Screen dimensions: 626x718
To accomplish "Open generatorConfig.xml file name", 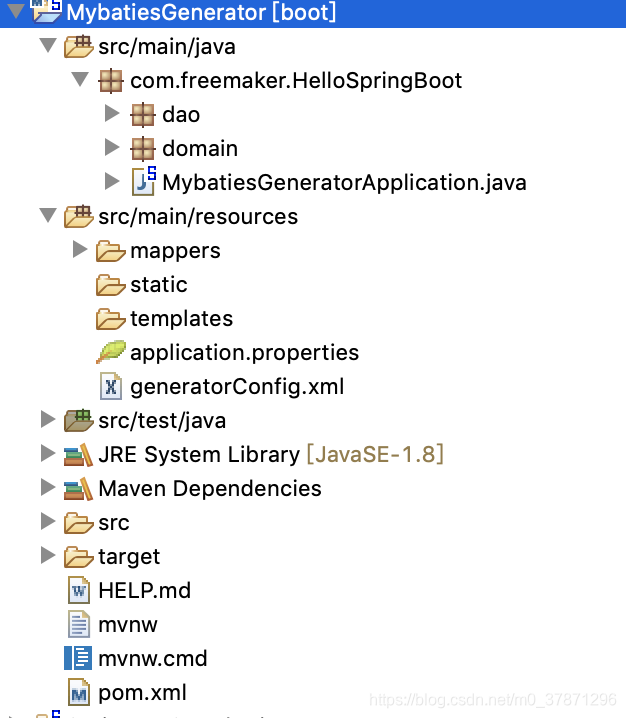I will 237,387.
